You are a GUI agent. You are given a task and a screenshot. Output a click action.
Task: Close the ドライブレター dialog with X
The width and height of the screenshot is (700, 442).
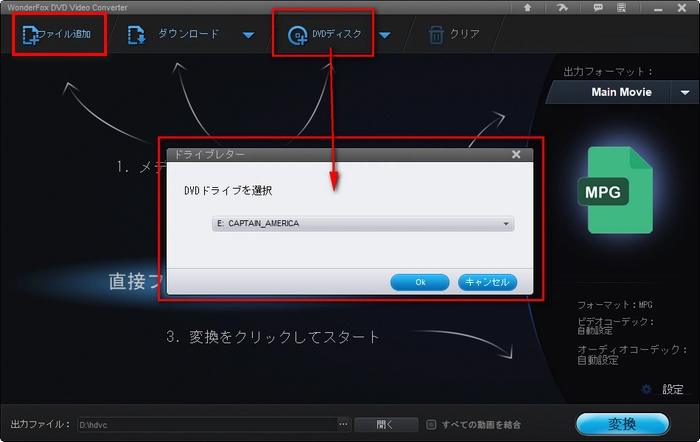coord(516,155)
